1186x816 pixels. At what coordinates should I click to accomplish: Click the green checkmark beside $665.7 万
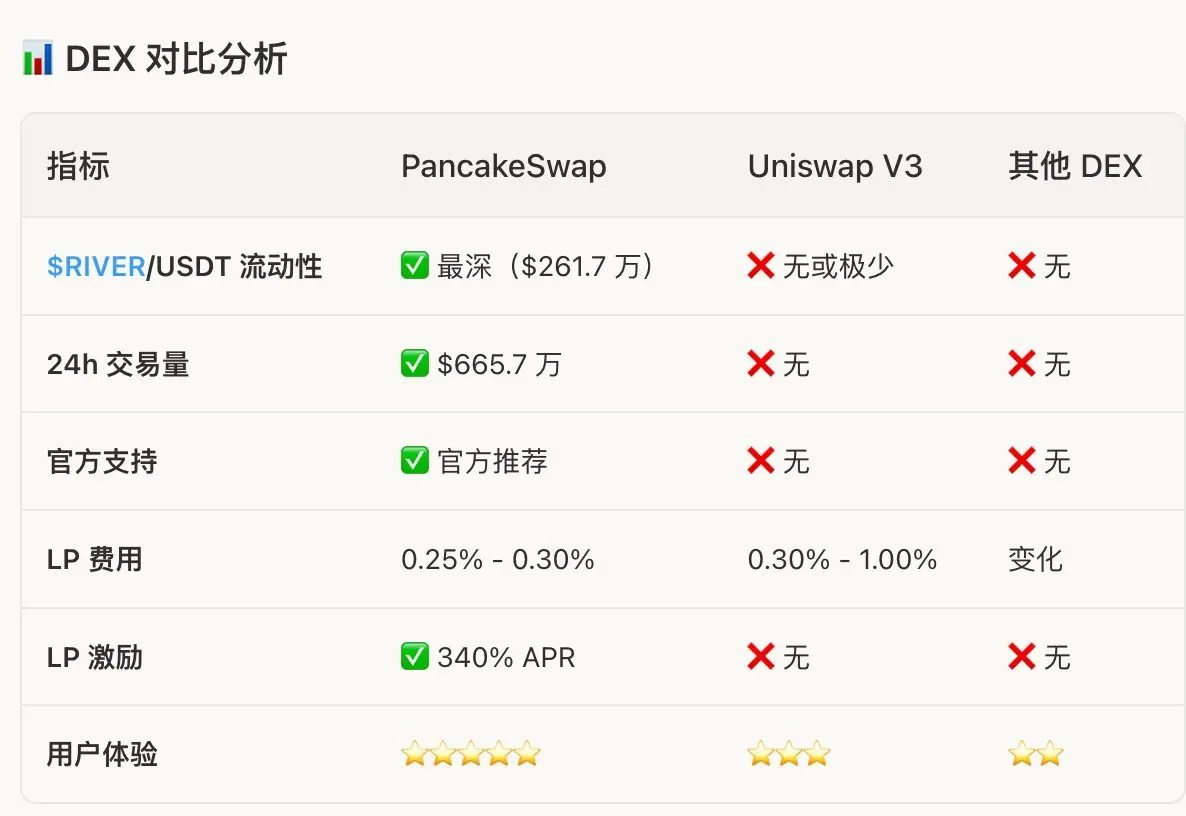414,364
